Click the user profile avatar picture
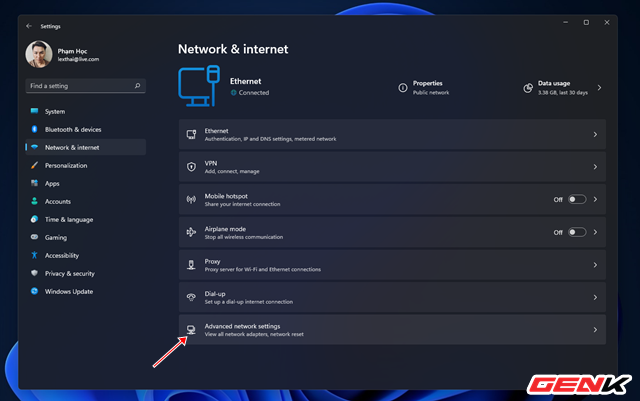Screen dimensions: 640x401 tap(39, 54)
